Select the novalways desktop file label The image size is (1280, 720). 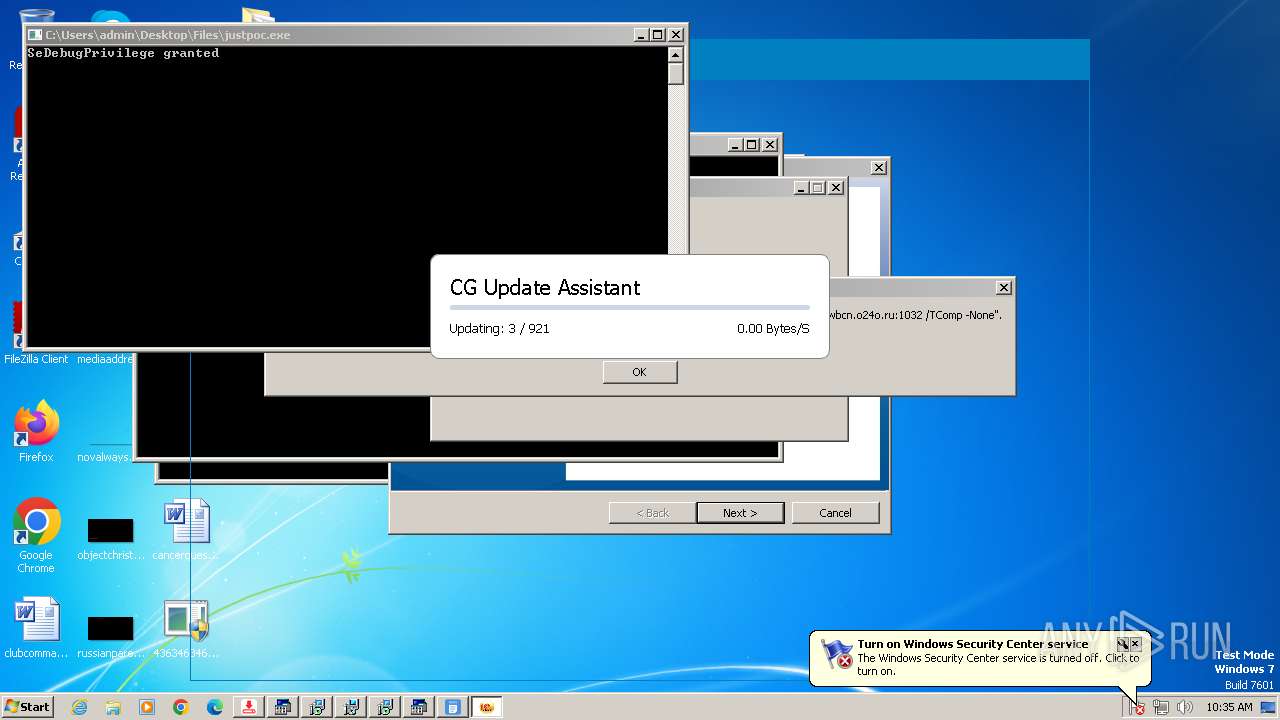[103, 457]
